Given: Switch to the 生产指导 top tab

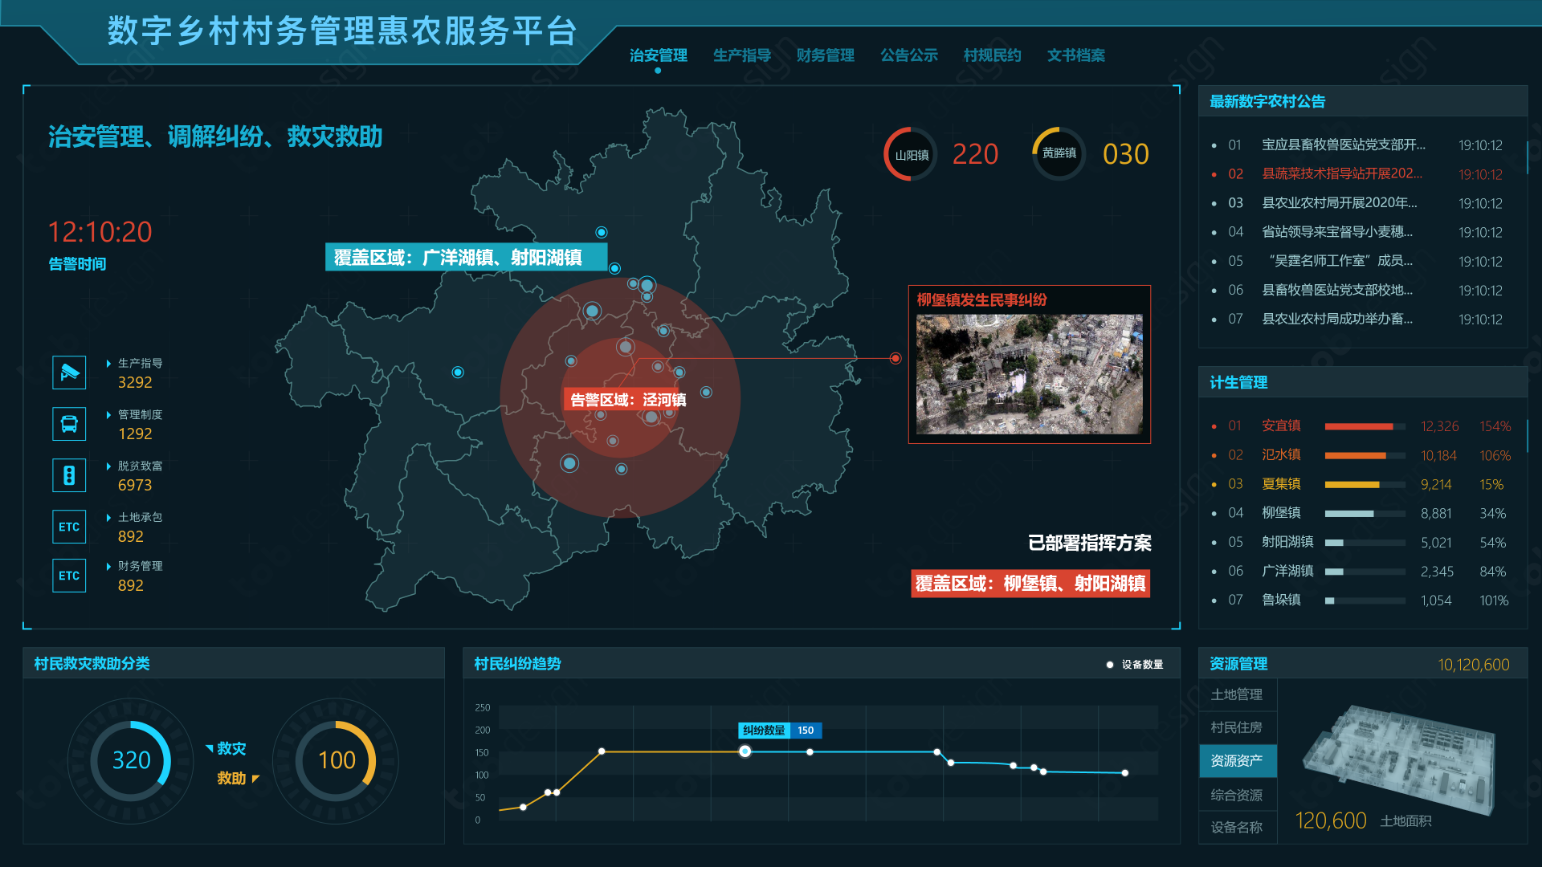Looking at the screenshot, I should [x=742, y=55].
